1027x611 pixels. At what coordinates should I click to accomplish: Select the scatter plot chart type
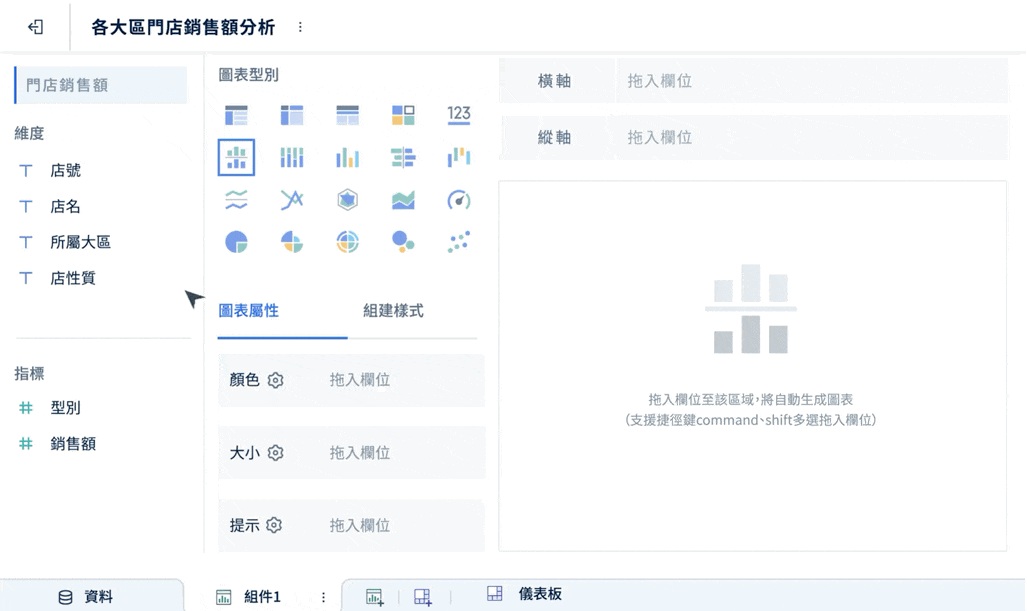(x=458, y=241)
